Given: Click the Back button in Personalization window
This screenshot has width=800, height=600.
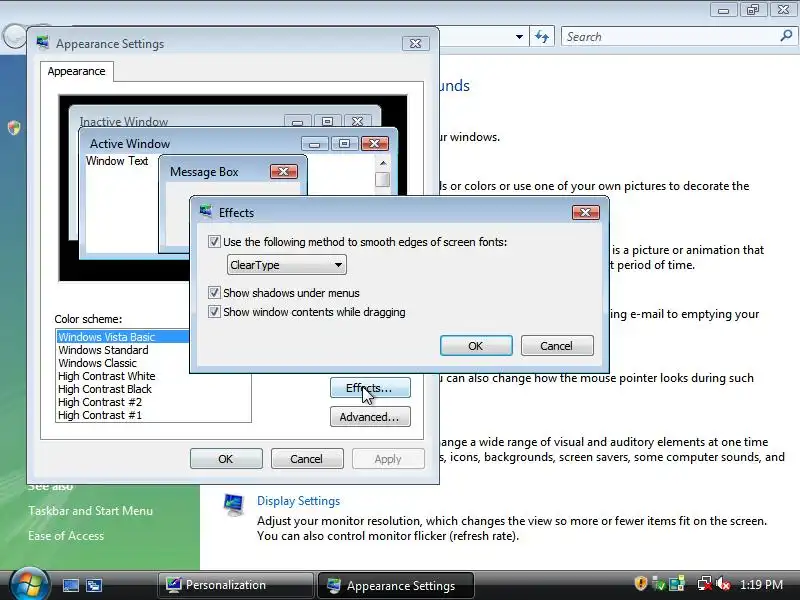Looking at the screenshot, I should click(14, 36).
